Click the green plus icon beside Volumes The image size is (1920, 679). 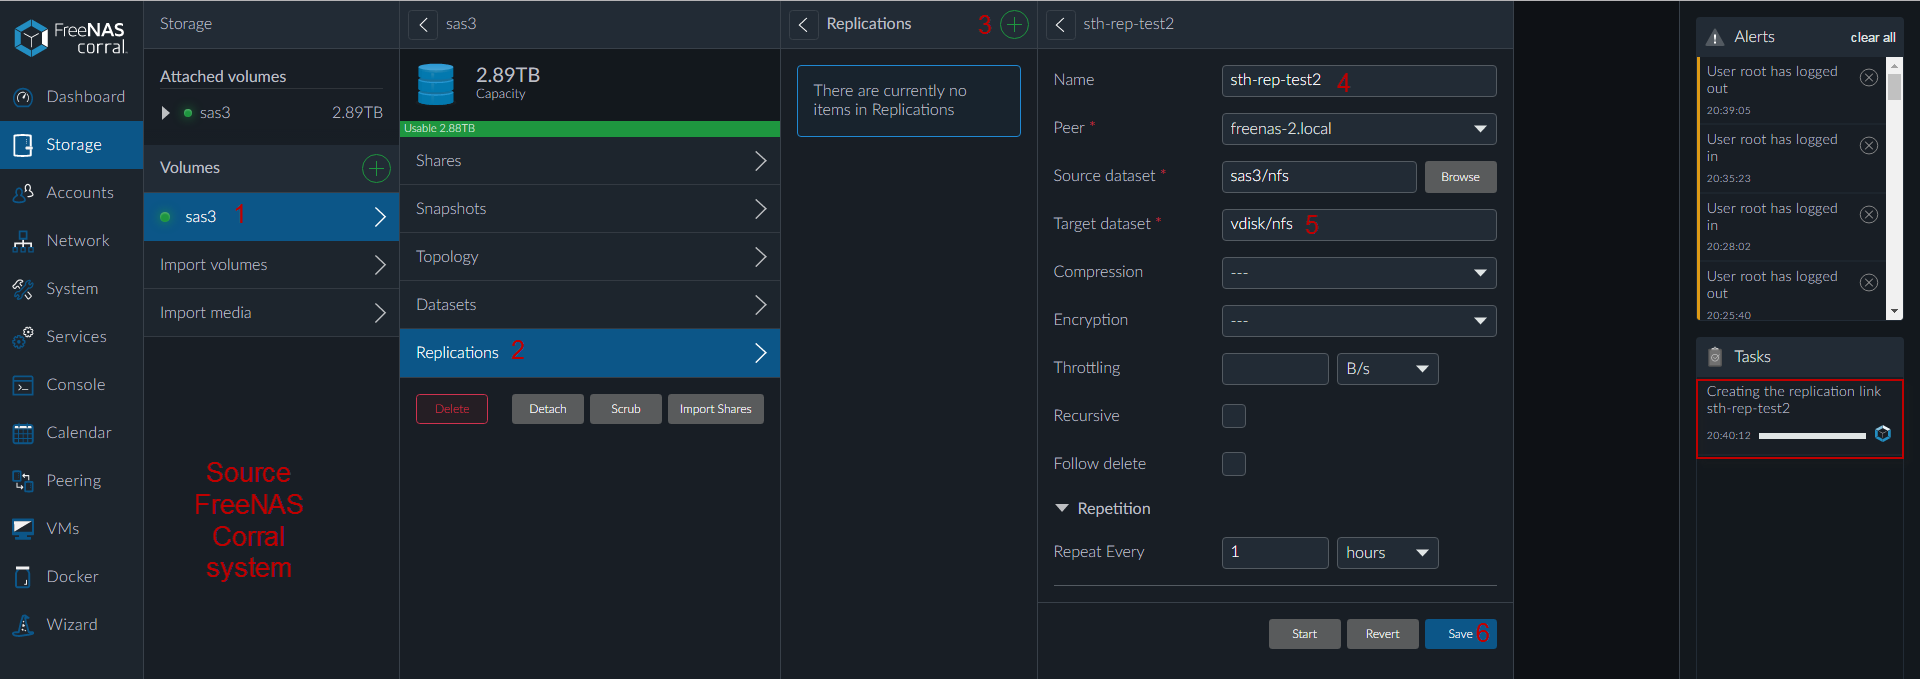click(376, 168)
